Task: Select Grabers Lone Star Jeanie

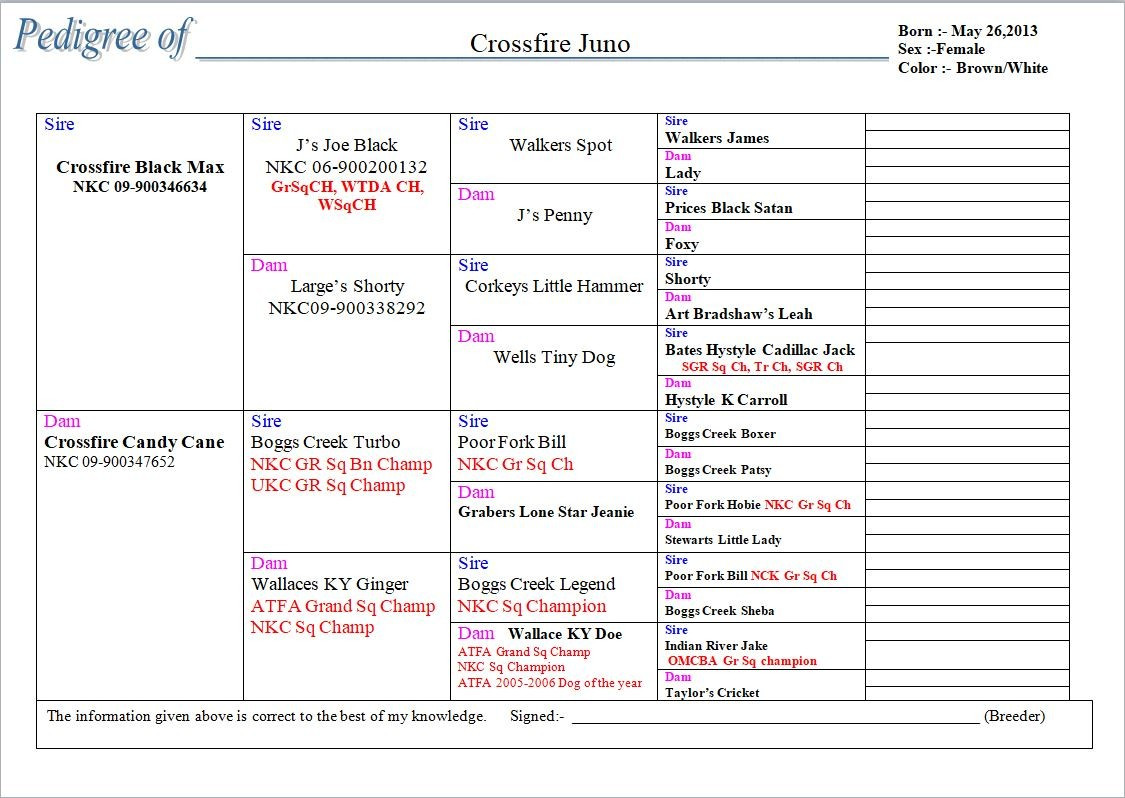Action: tap(546, 512)
